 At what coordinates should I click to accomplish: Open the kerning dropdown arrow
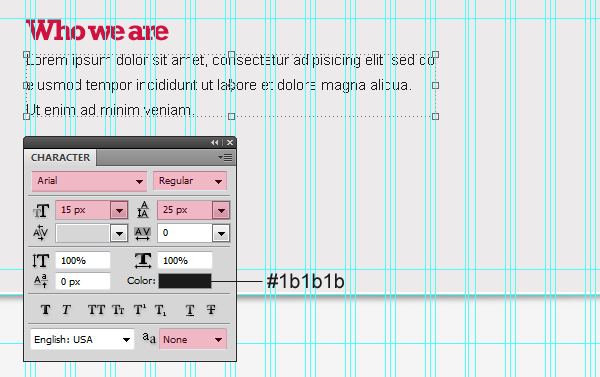click(119, 233)
